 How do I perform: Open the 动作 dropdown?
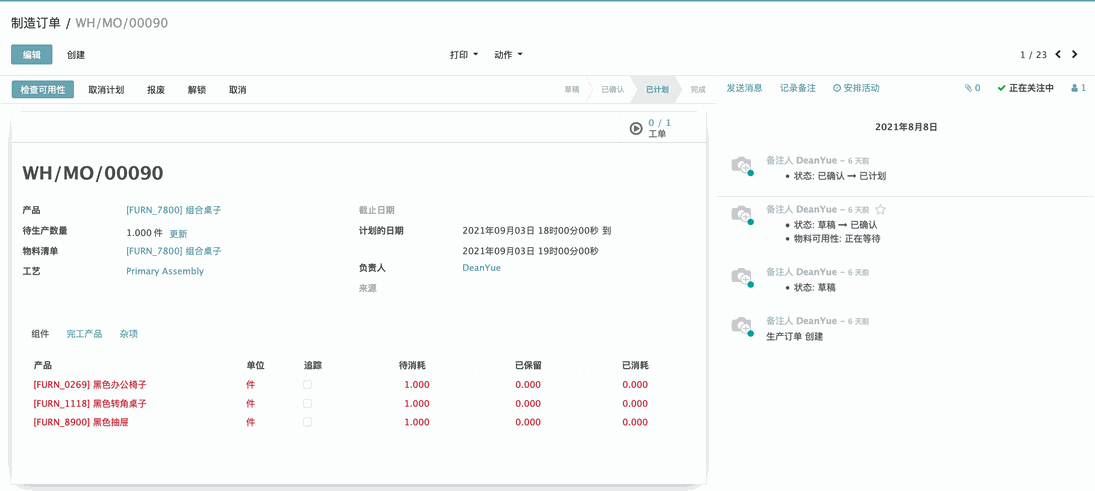coord(508,54)
